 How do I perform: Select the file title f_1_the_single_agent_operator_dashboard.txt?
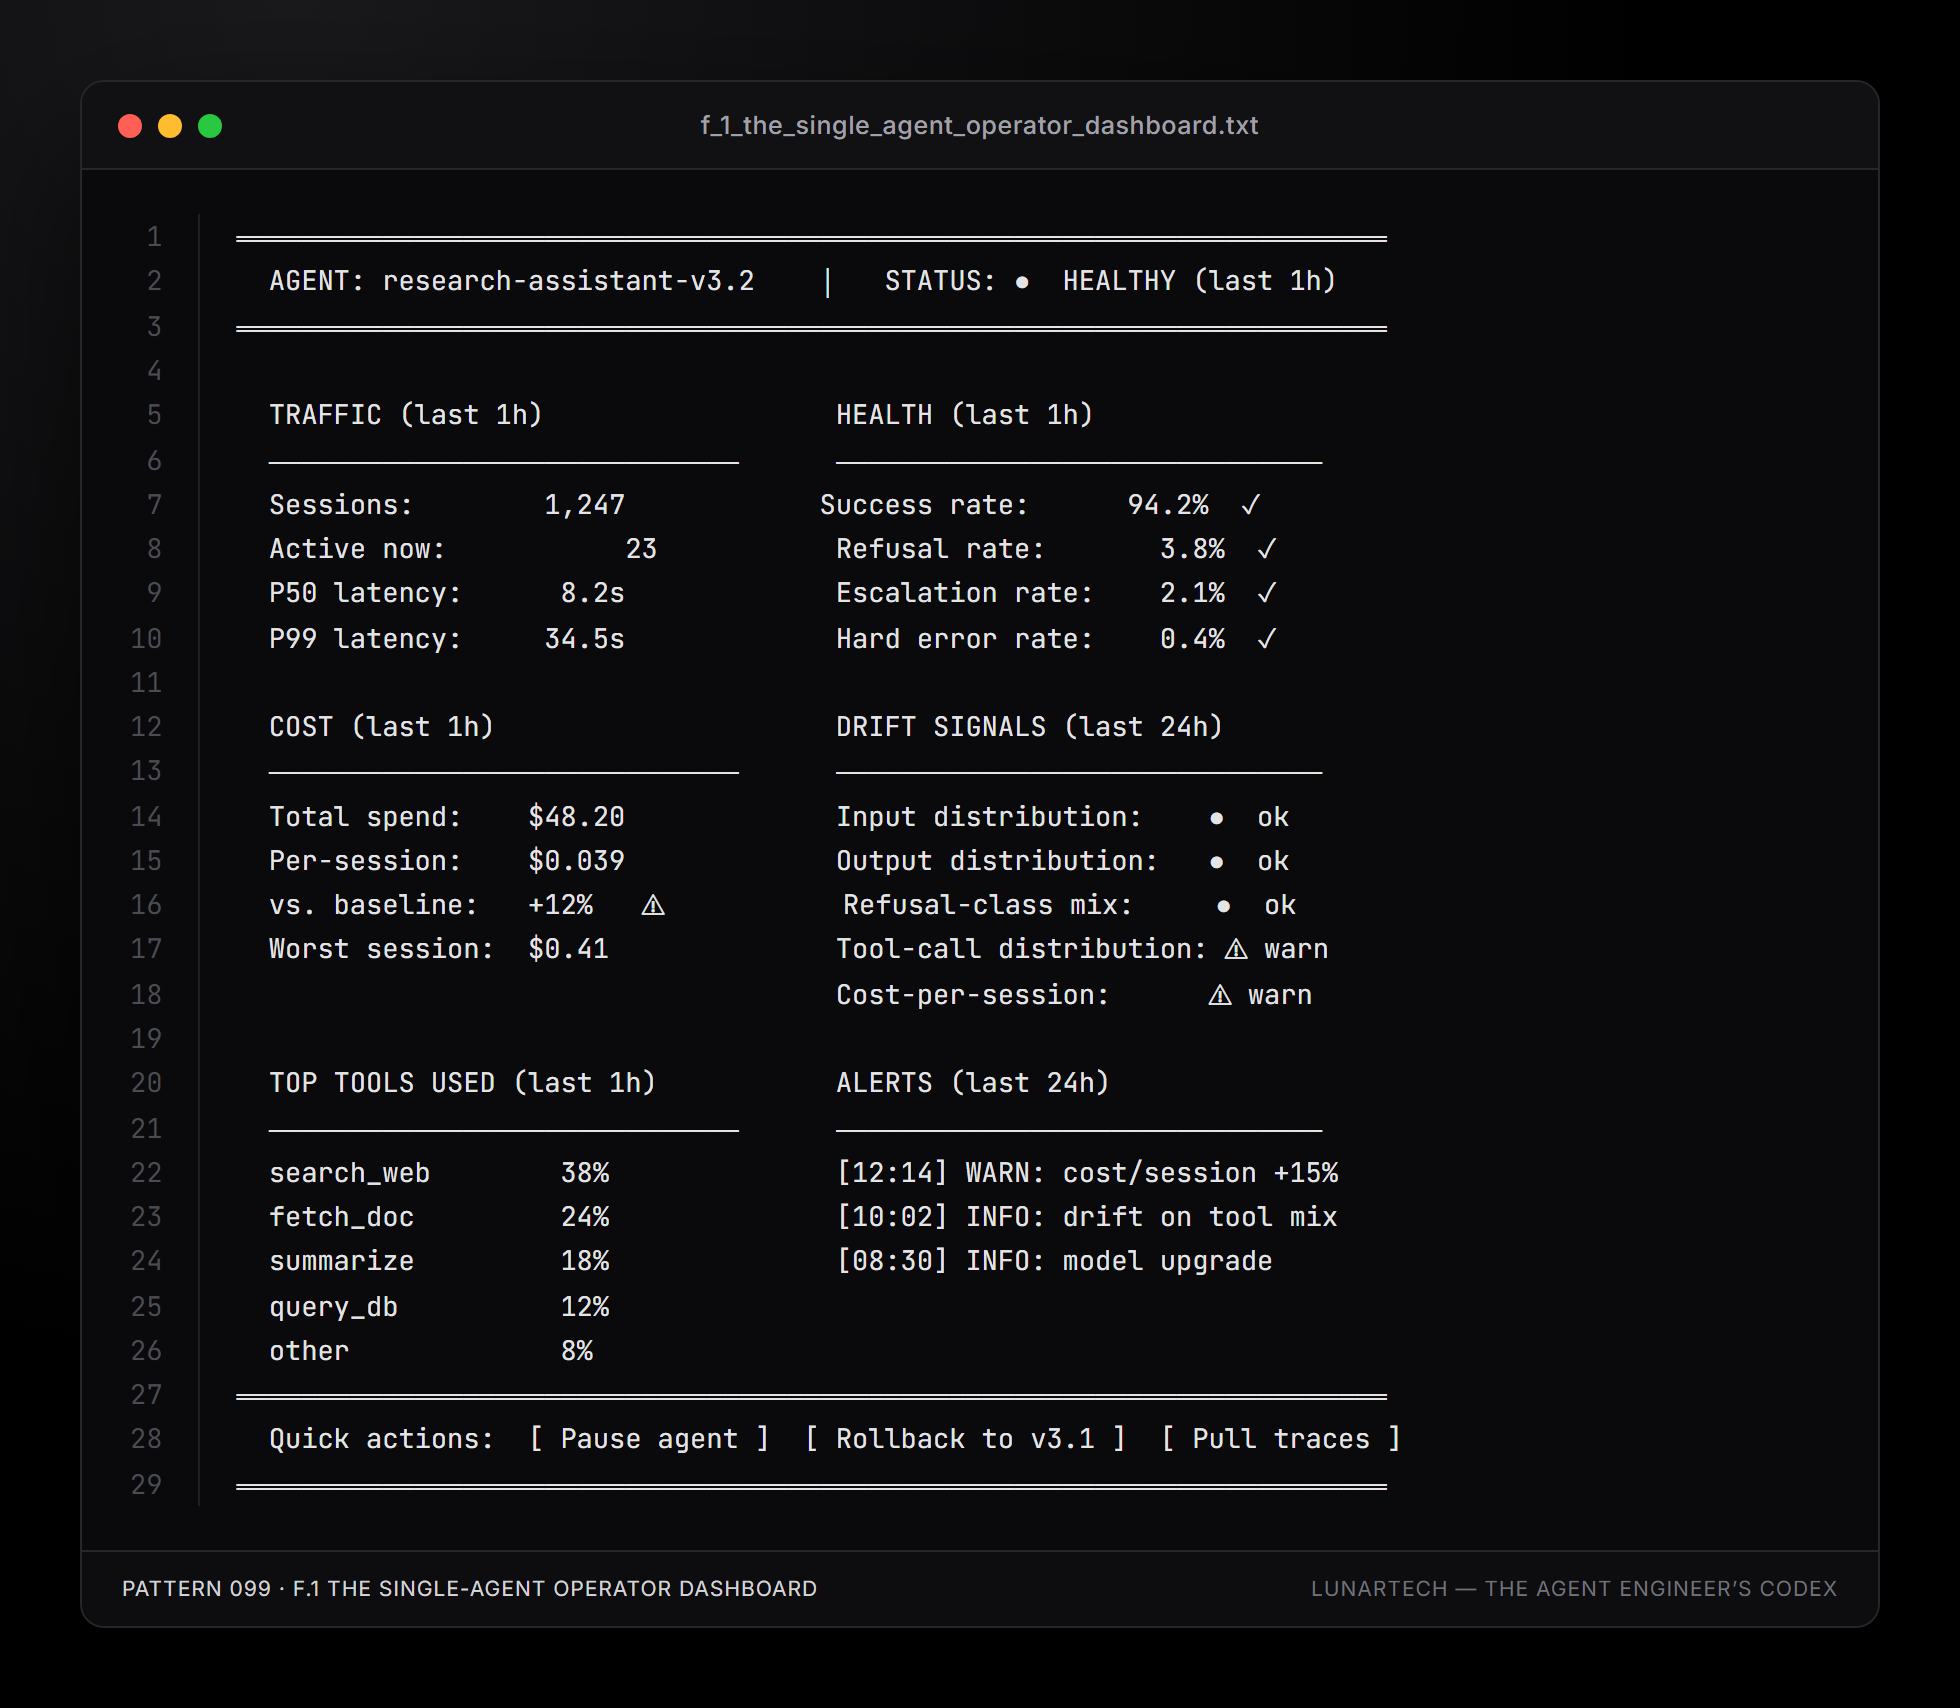pyautogui.click(x=979, y=125)
